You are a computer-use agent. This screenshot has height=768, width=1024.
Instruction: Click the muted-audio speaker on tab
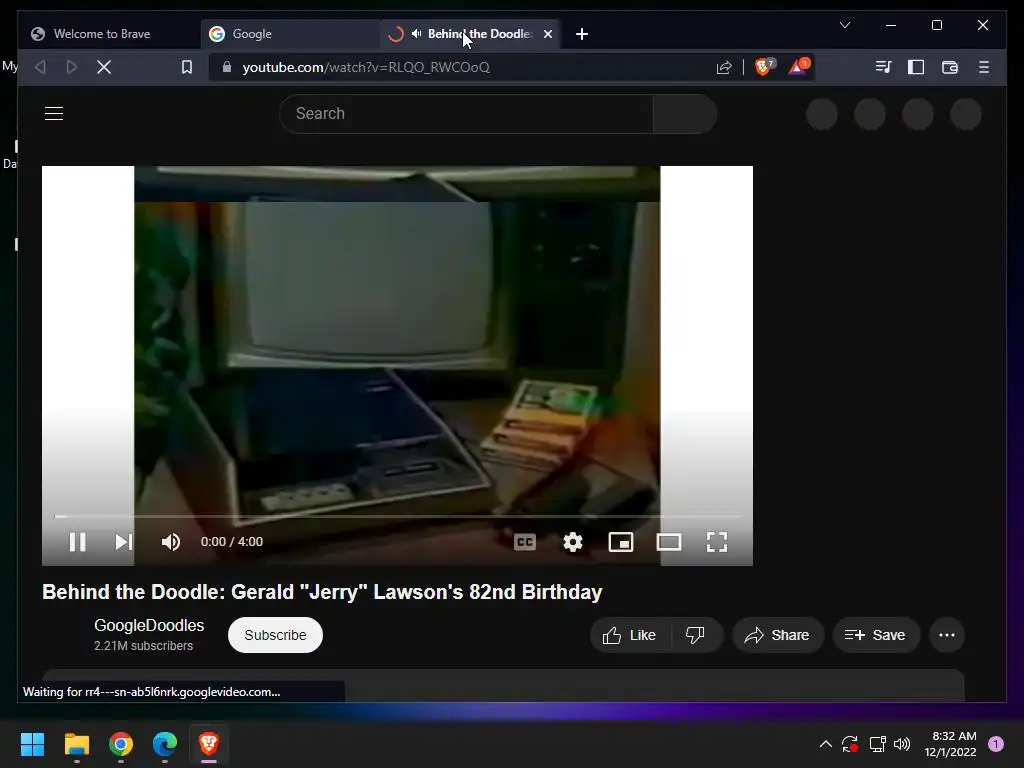[417, 34]
